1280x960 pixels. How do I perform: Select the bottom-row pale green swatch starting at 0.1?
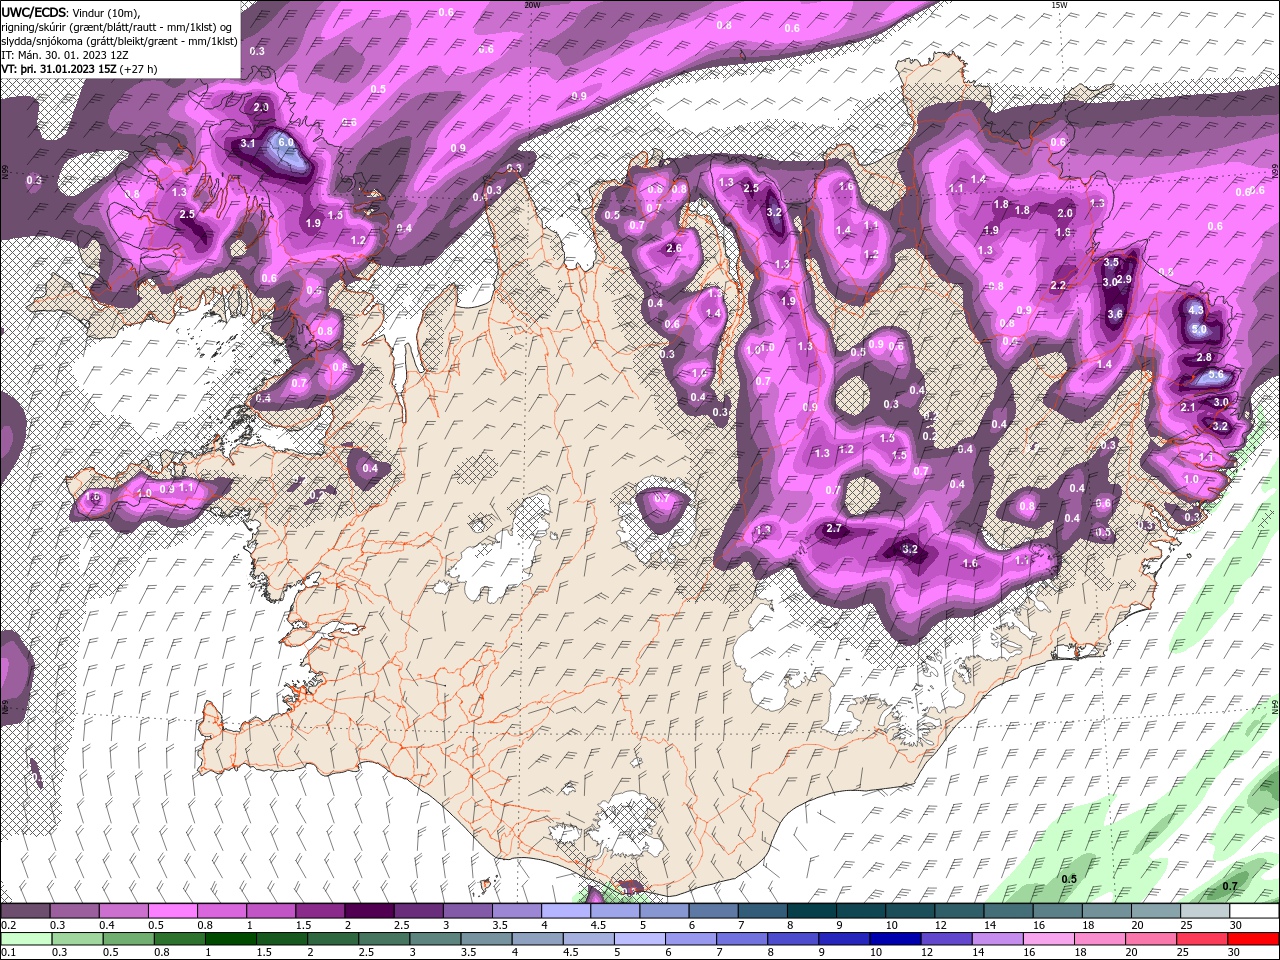pos(25,939)
